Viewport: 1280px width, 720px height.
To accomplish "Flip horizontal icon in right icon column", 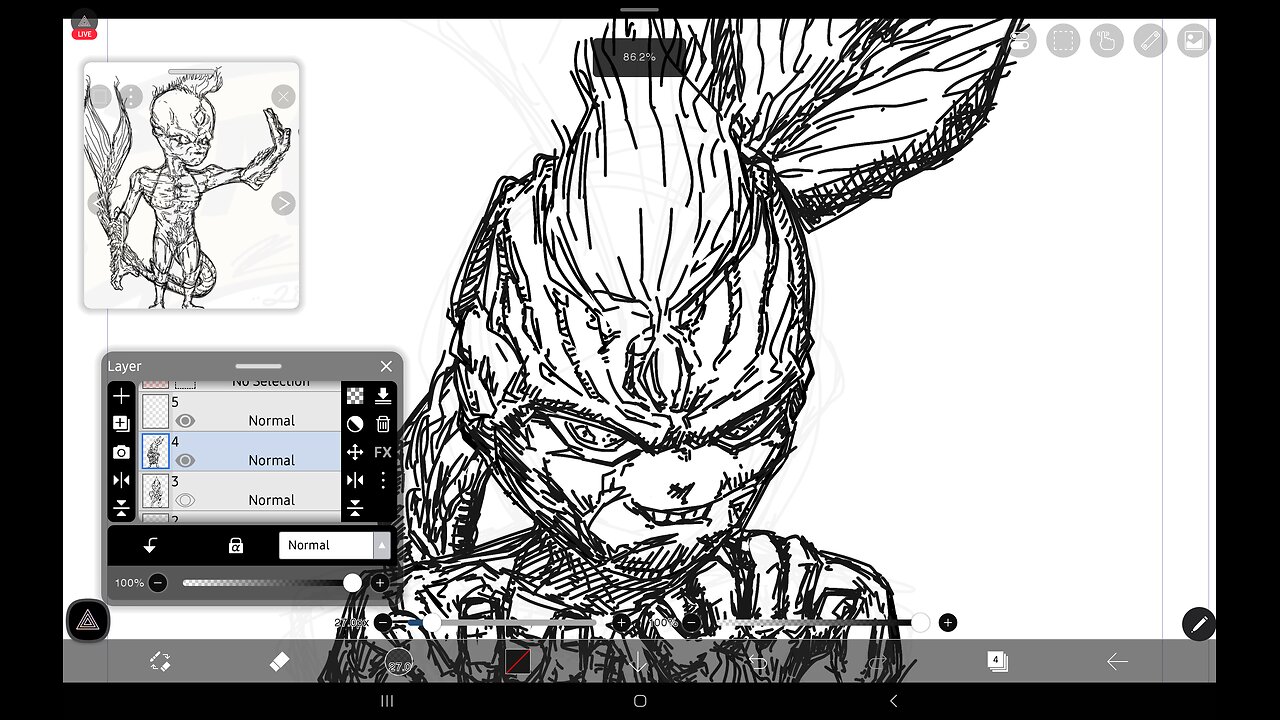I will click(355, 480).
